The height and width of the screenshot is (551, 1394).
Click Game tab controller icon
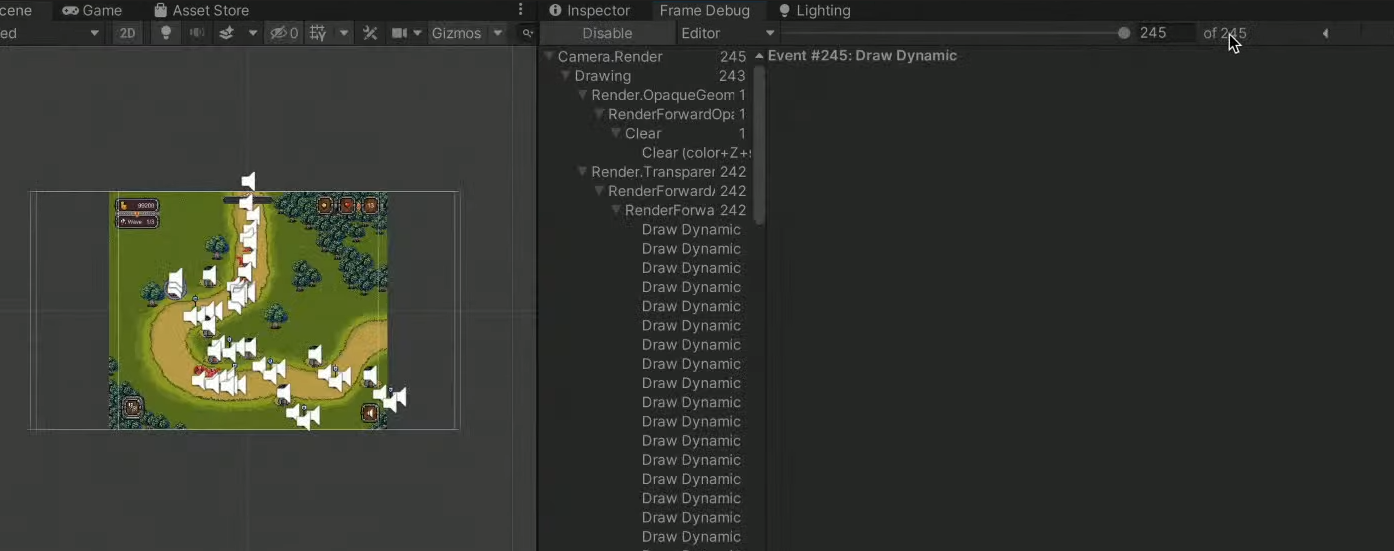click(70, 10)
